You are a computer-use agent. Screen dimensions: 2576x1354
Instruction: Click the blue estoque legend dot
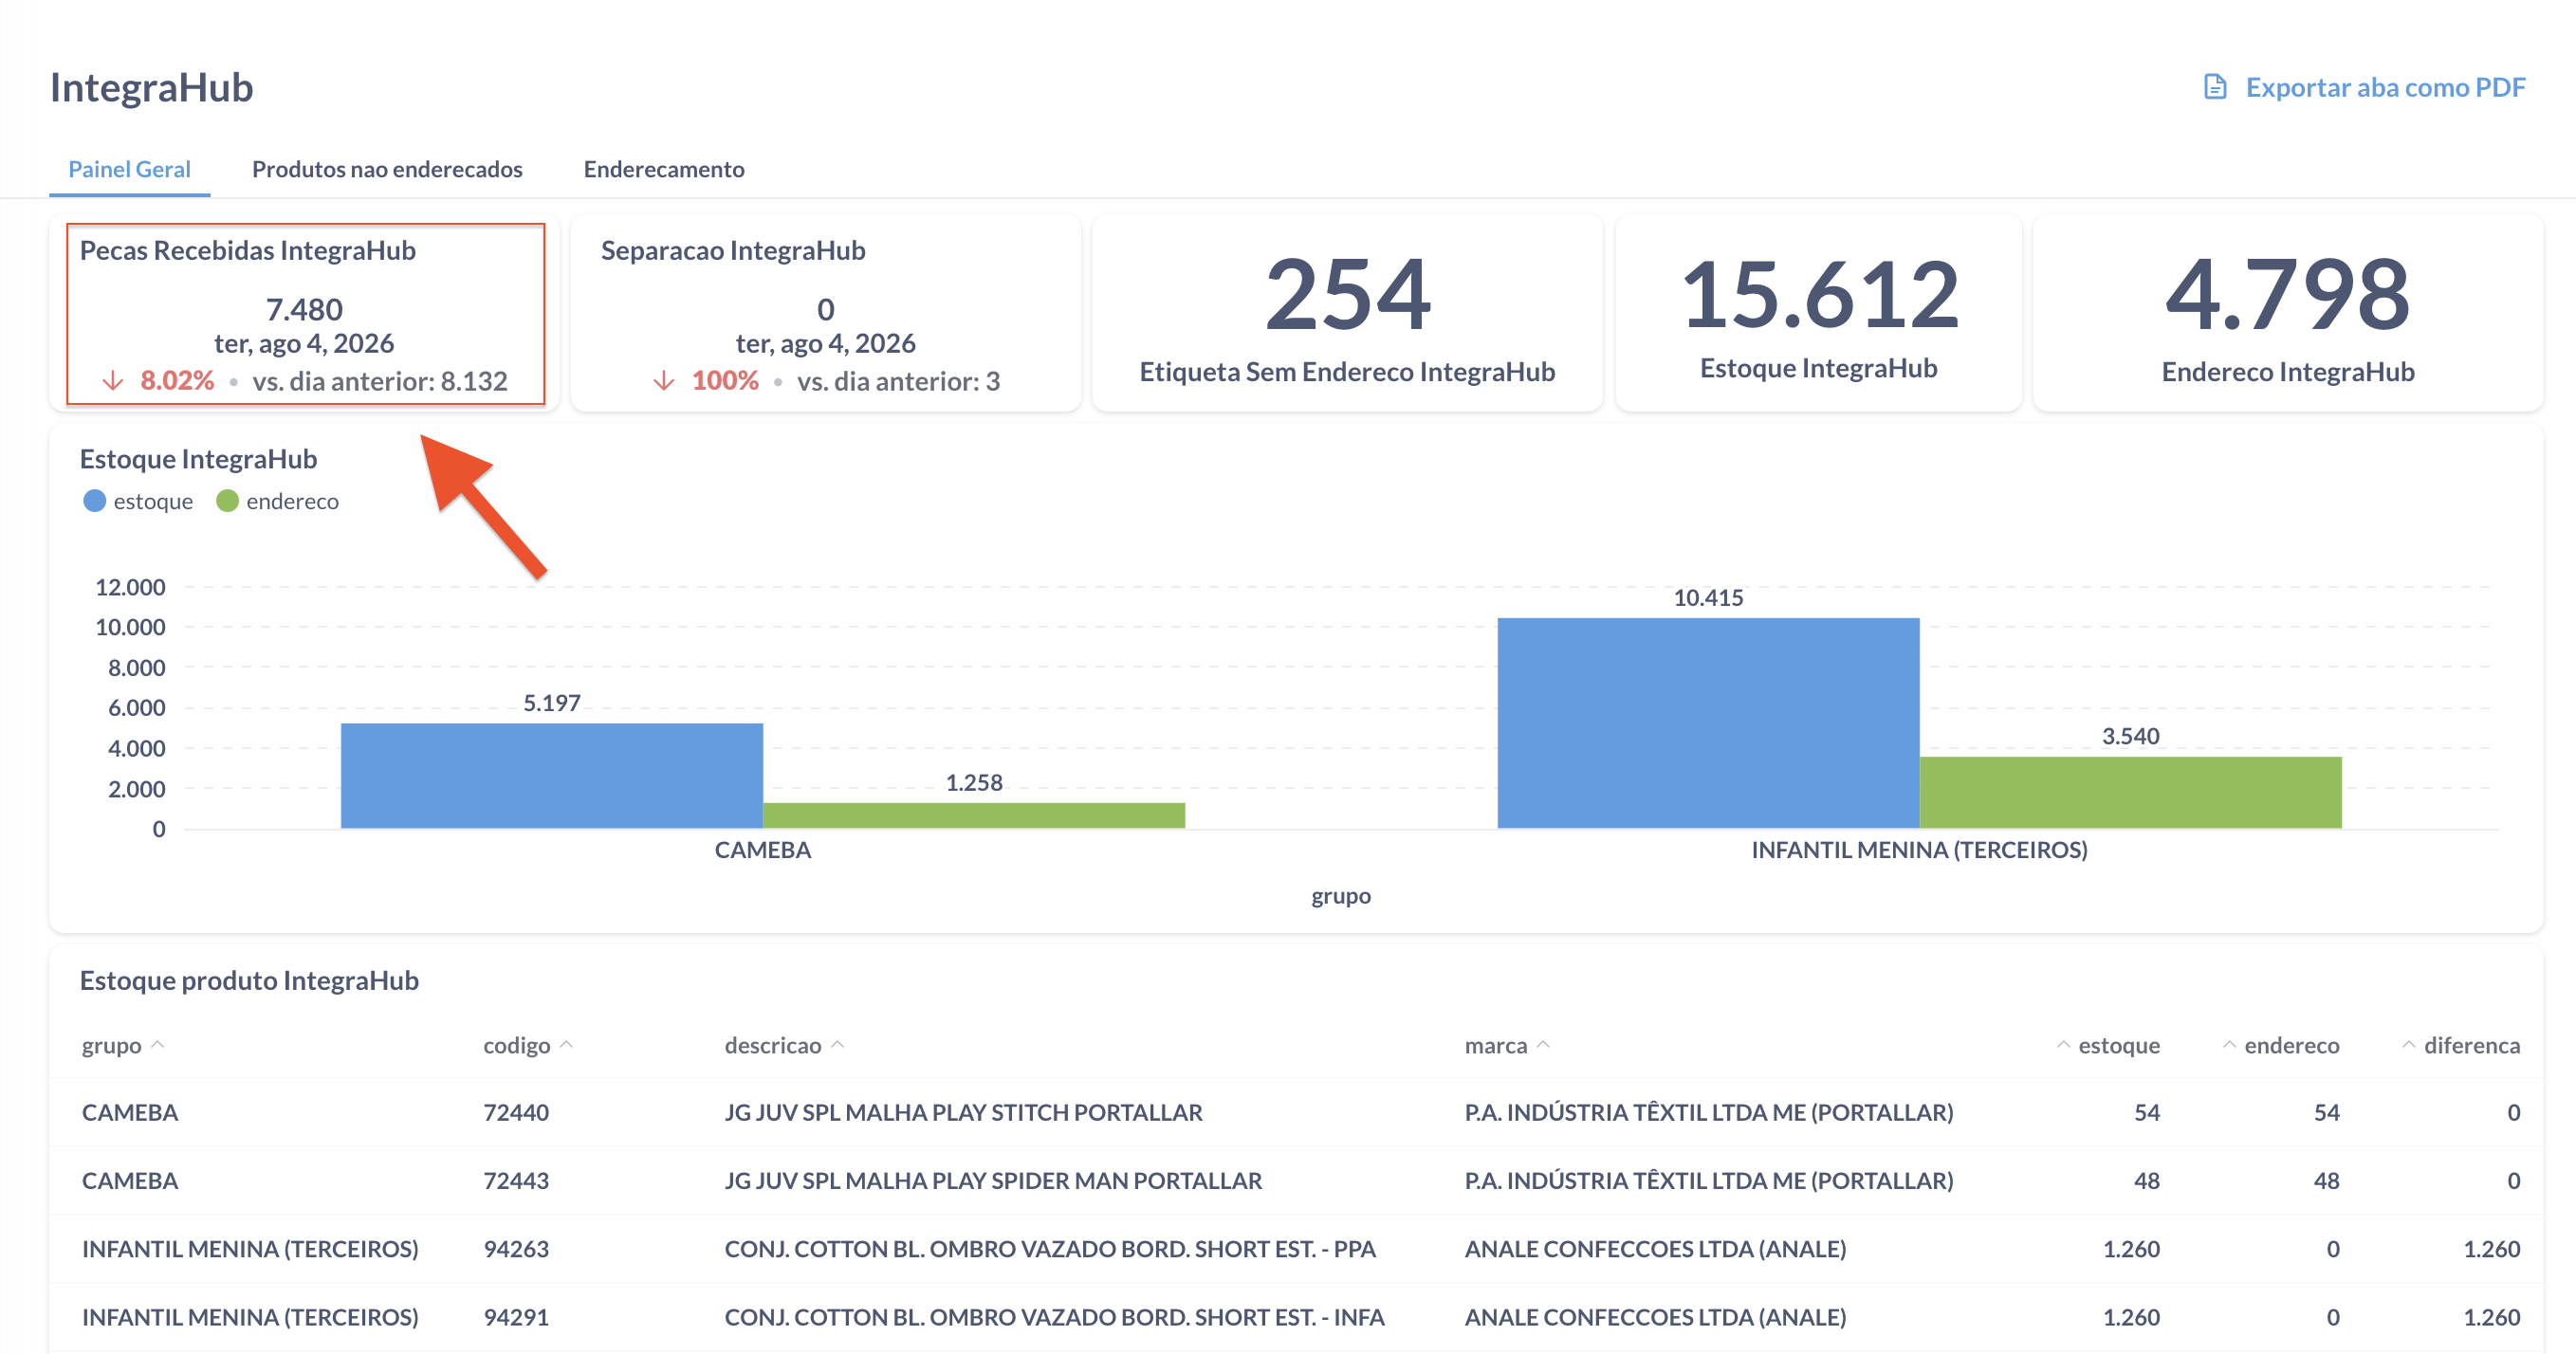(x=94, y=501)
